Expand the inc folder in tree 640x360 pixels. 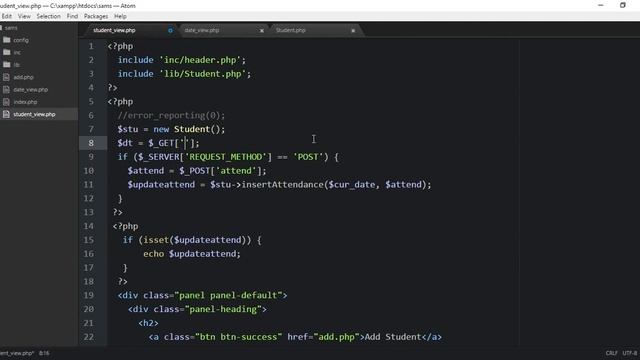[x=17, y=52]
